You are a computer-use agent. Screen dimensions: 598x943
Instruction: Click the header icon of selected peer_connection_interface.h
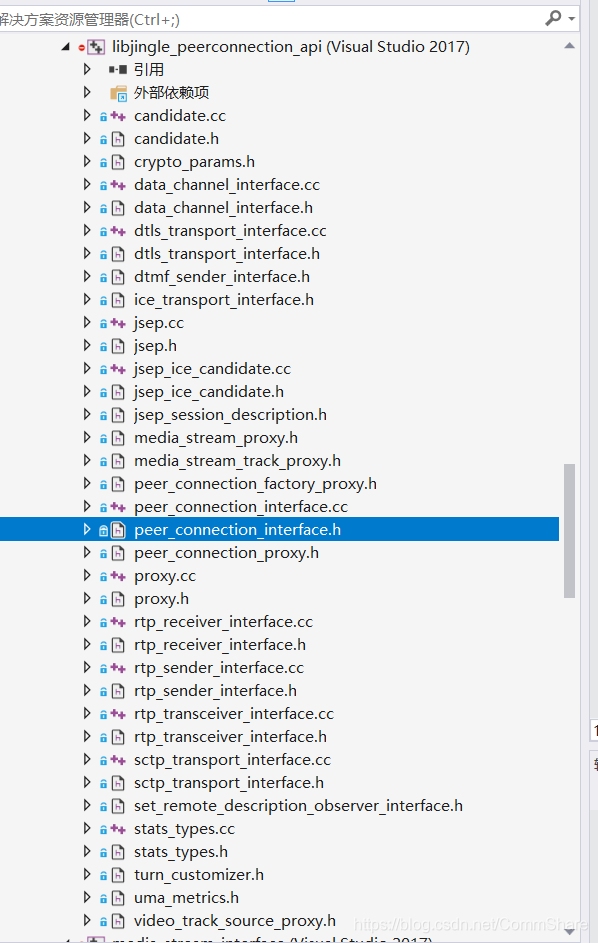119,530
